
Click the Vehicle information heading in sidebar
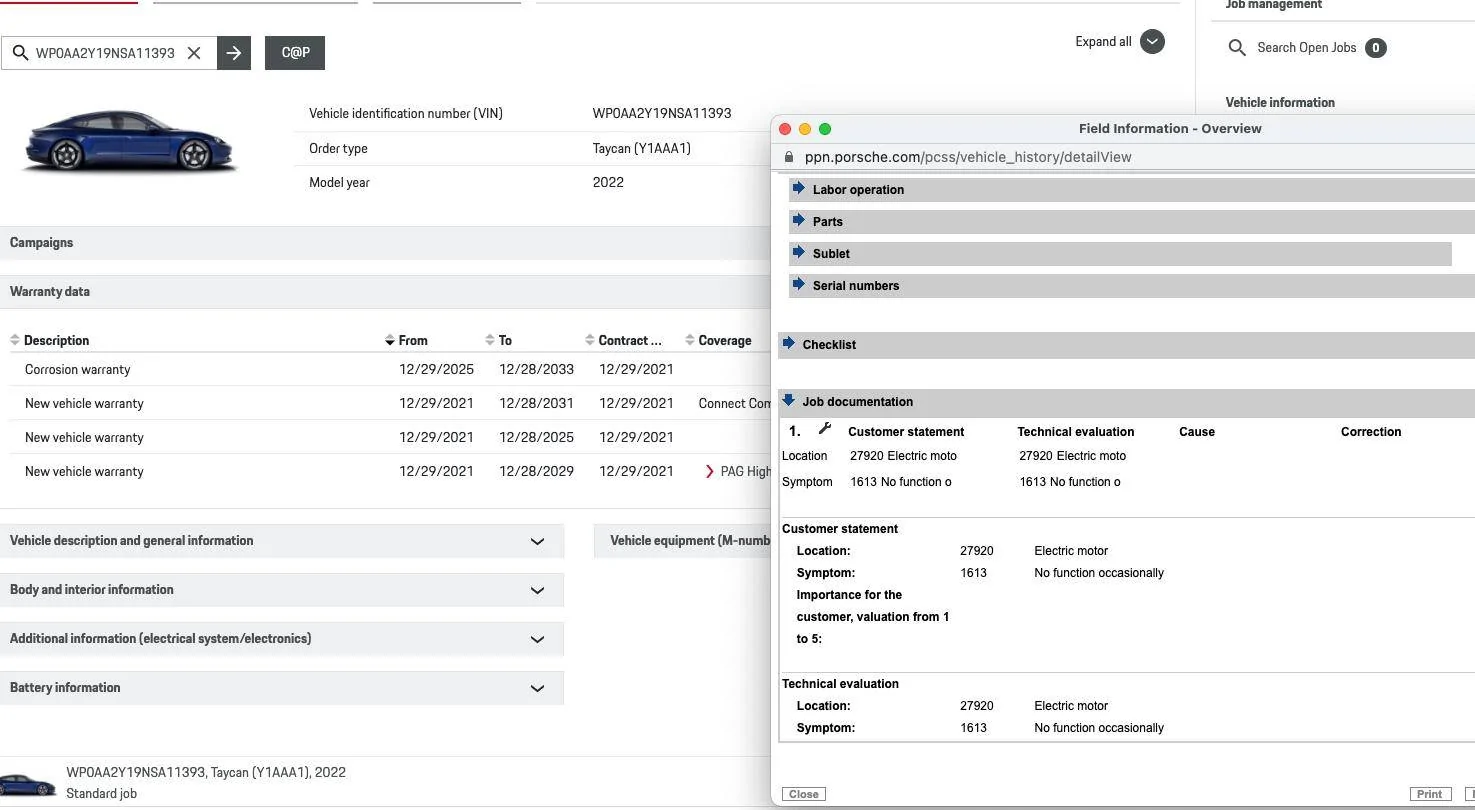pyautogui.click(x=1280, y=102)
